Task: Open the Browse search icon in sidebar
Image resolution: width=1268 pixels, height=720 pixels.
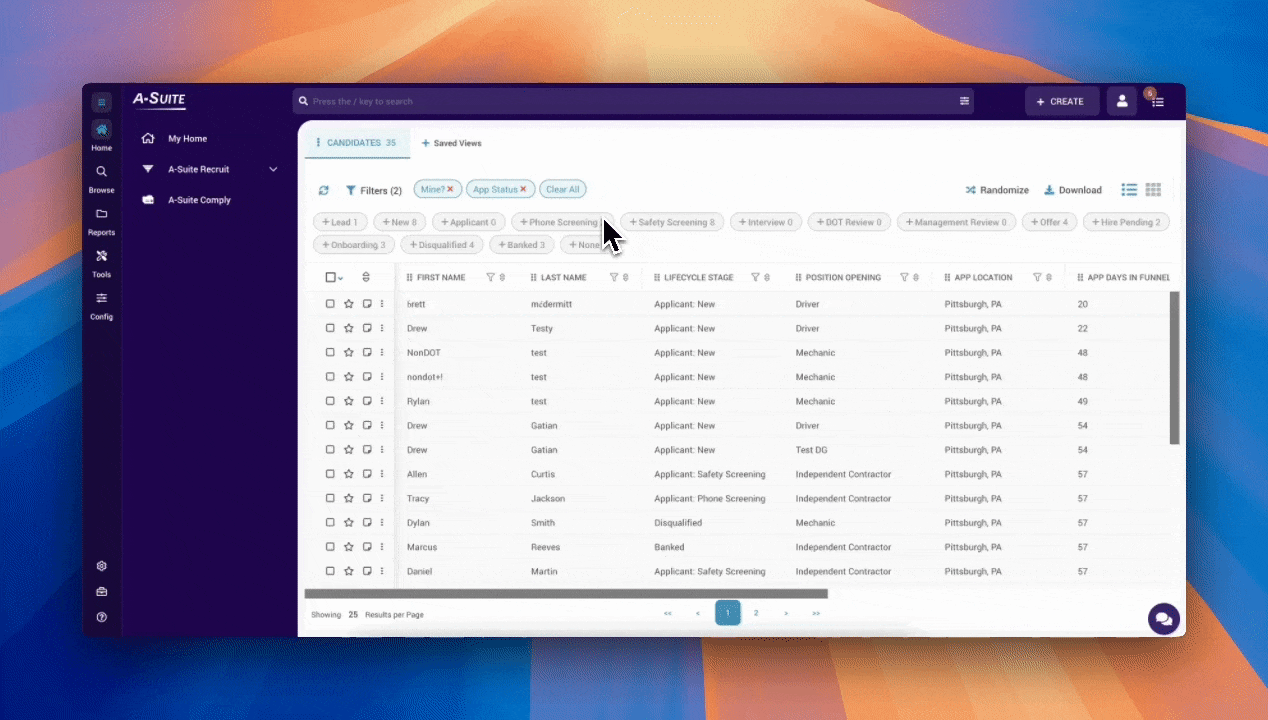Action: (x=101, y=172)
